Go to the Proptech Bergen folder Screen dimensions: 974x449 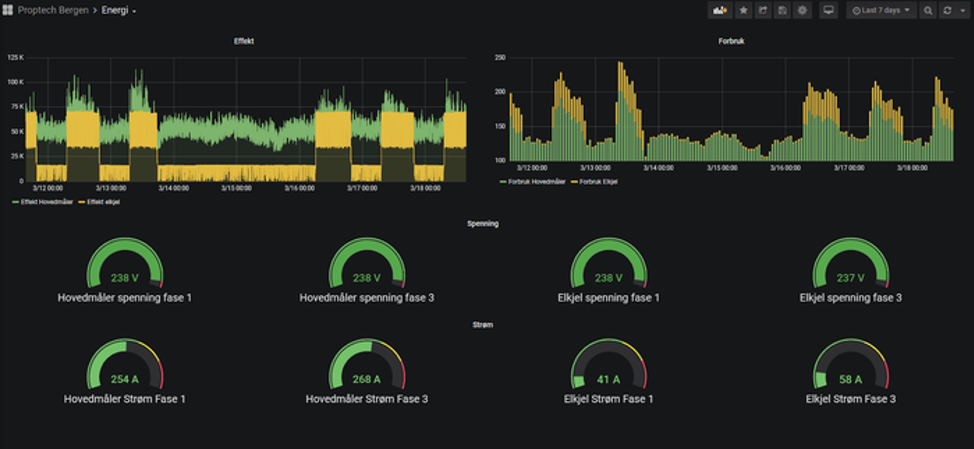click(54, 10)
